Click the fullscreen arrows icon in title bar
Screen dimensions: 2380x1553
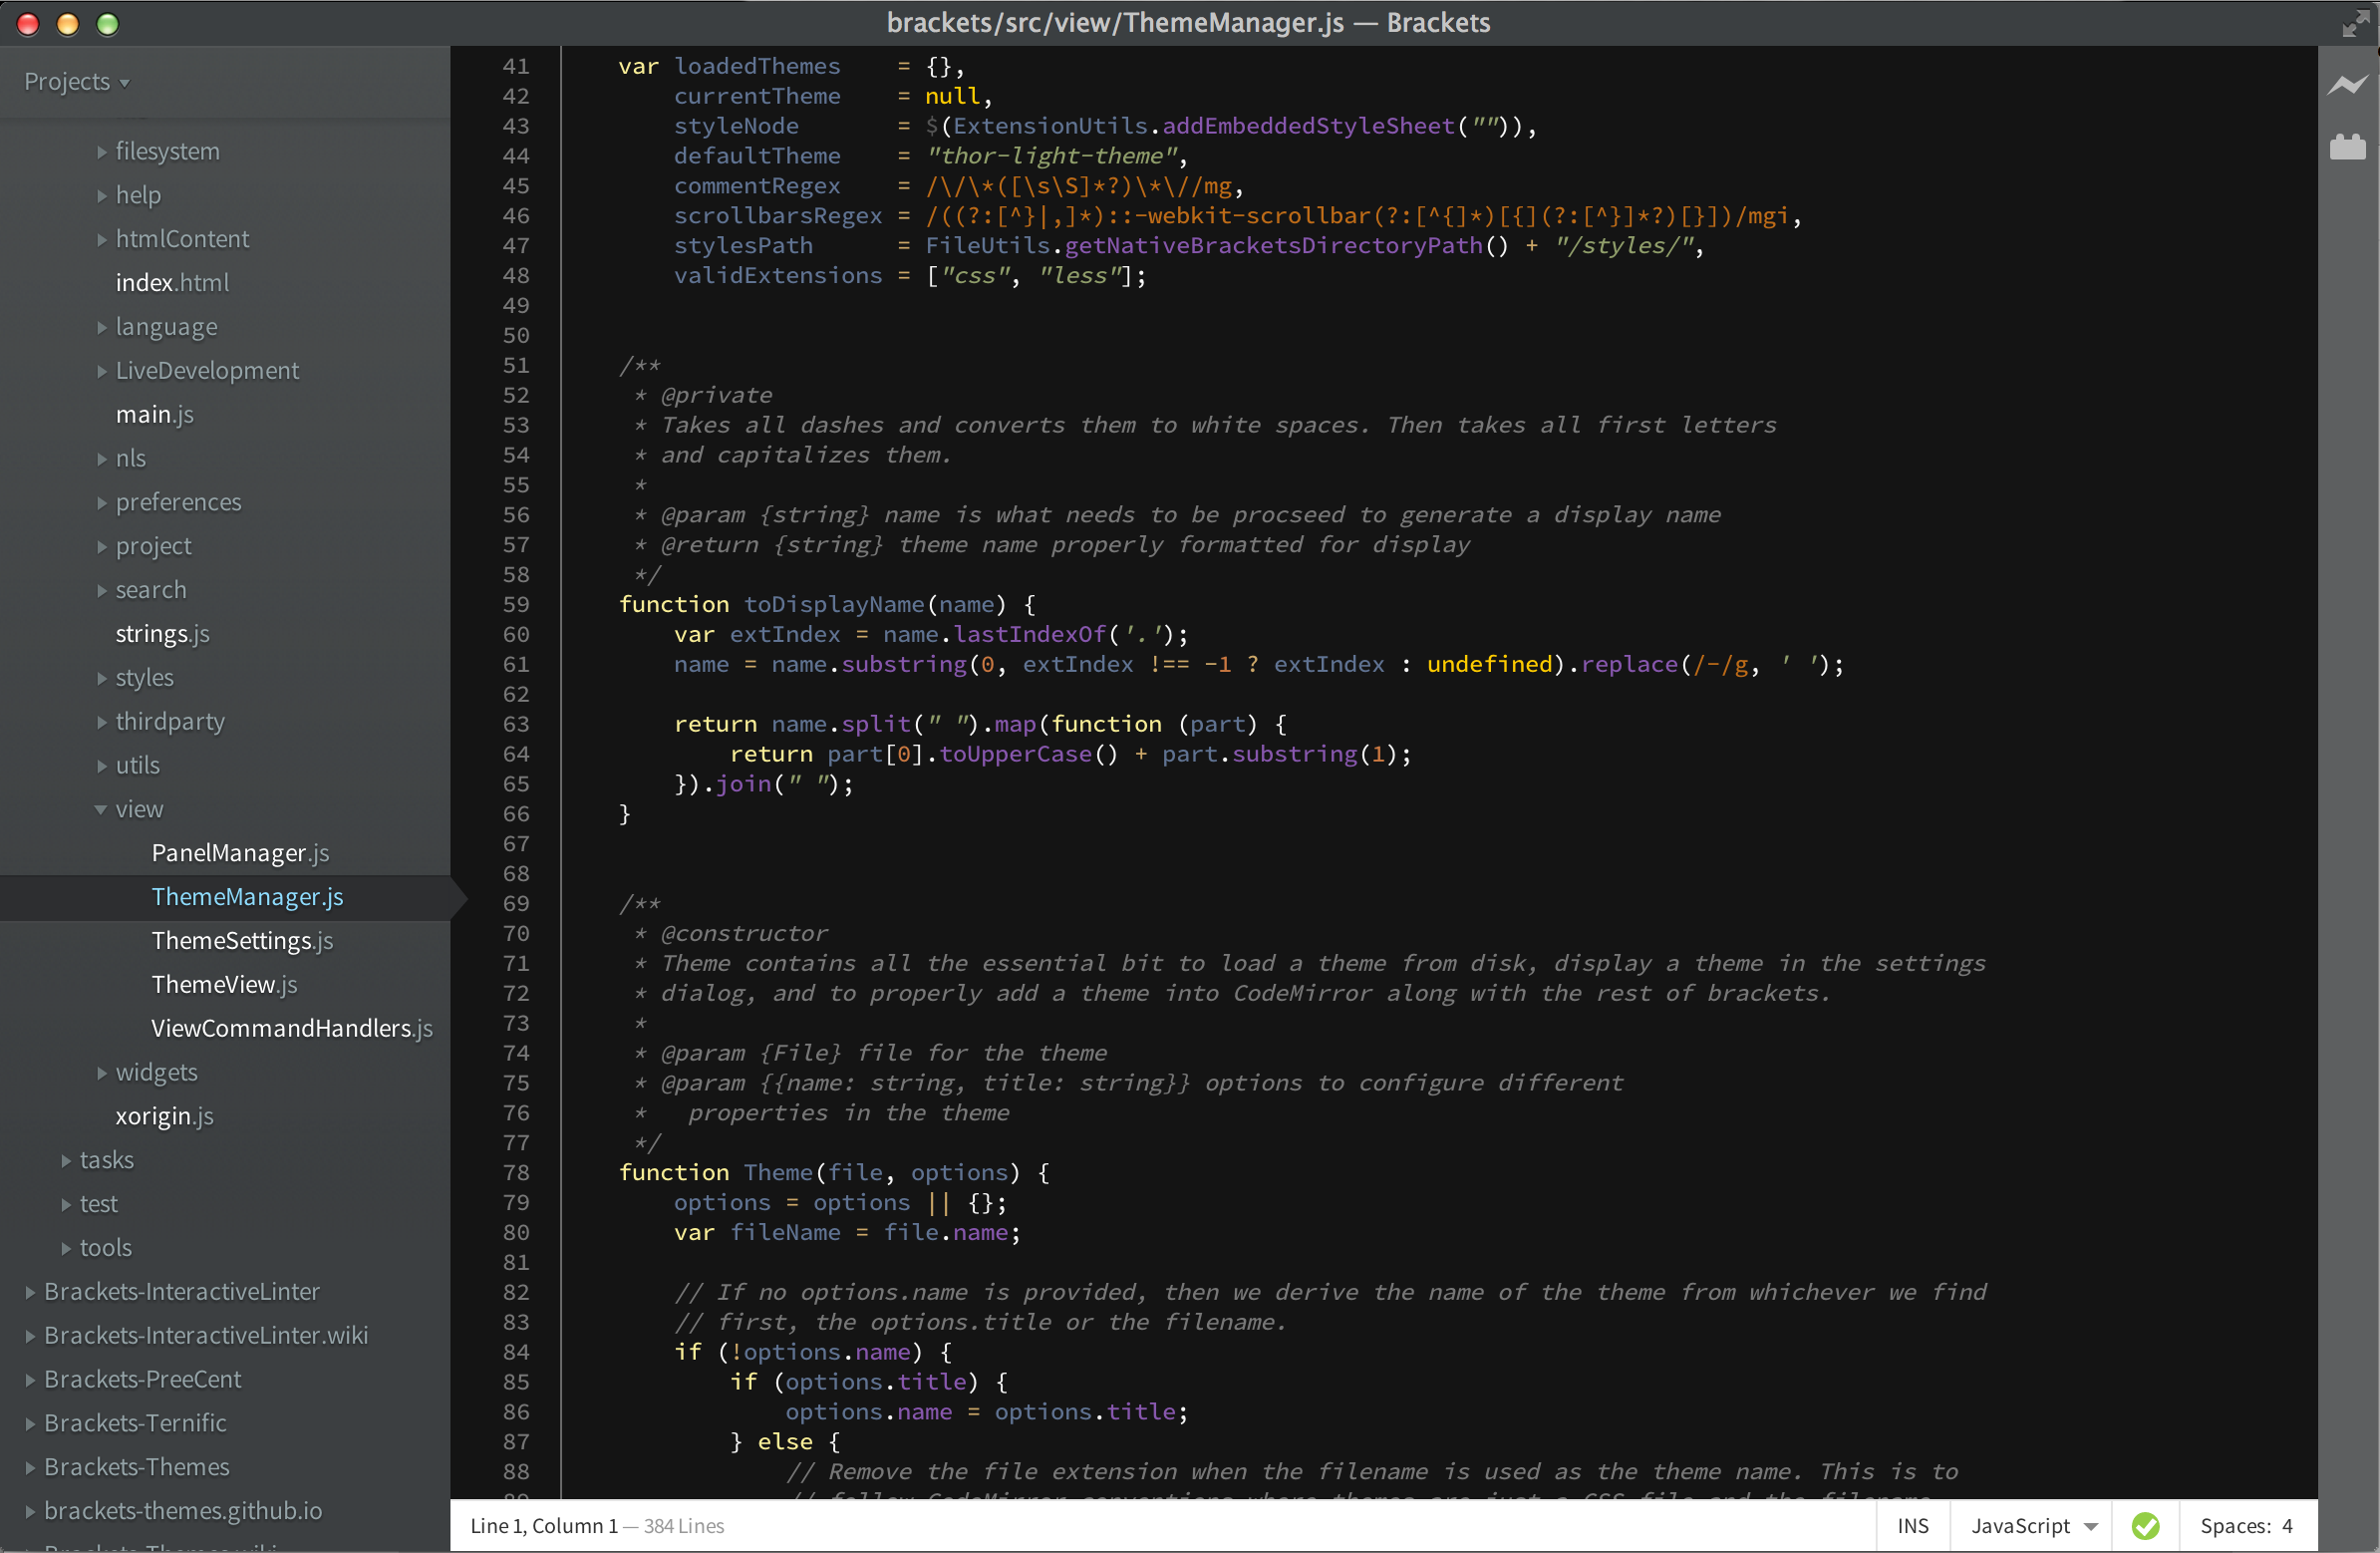2355,24
